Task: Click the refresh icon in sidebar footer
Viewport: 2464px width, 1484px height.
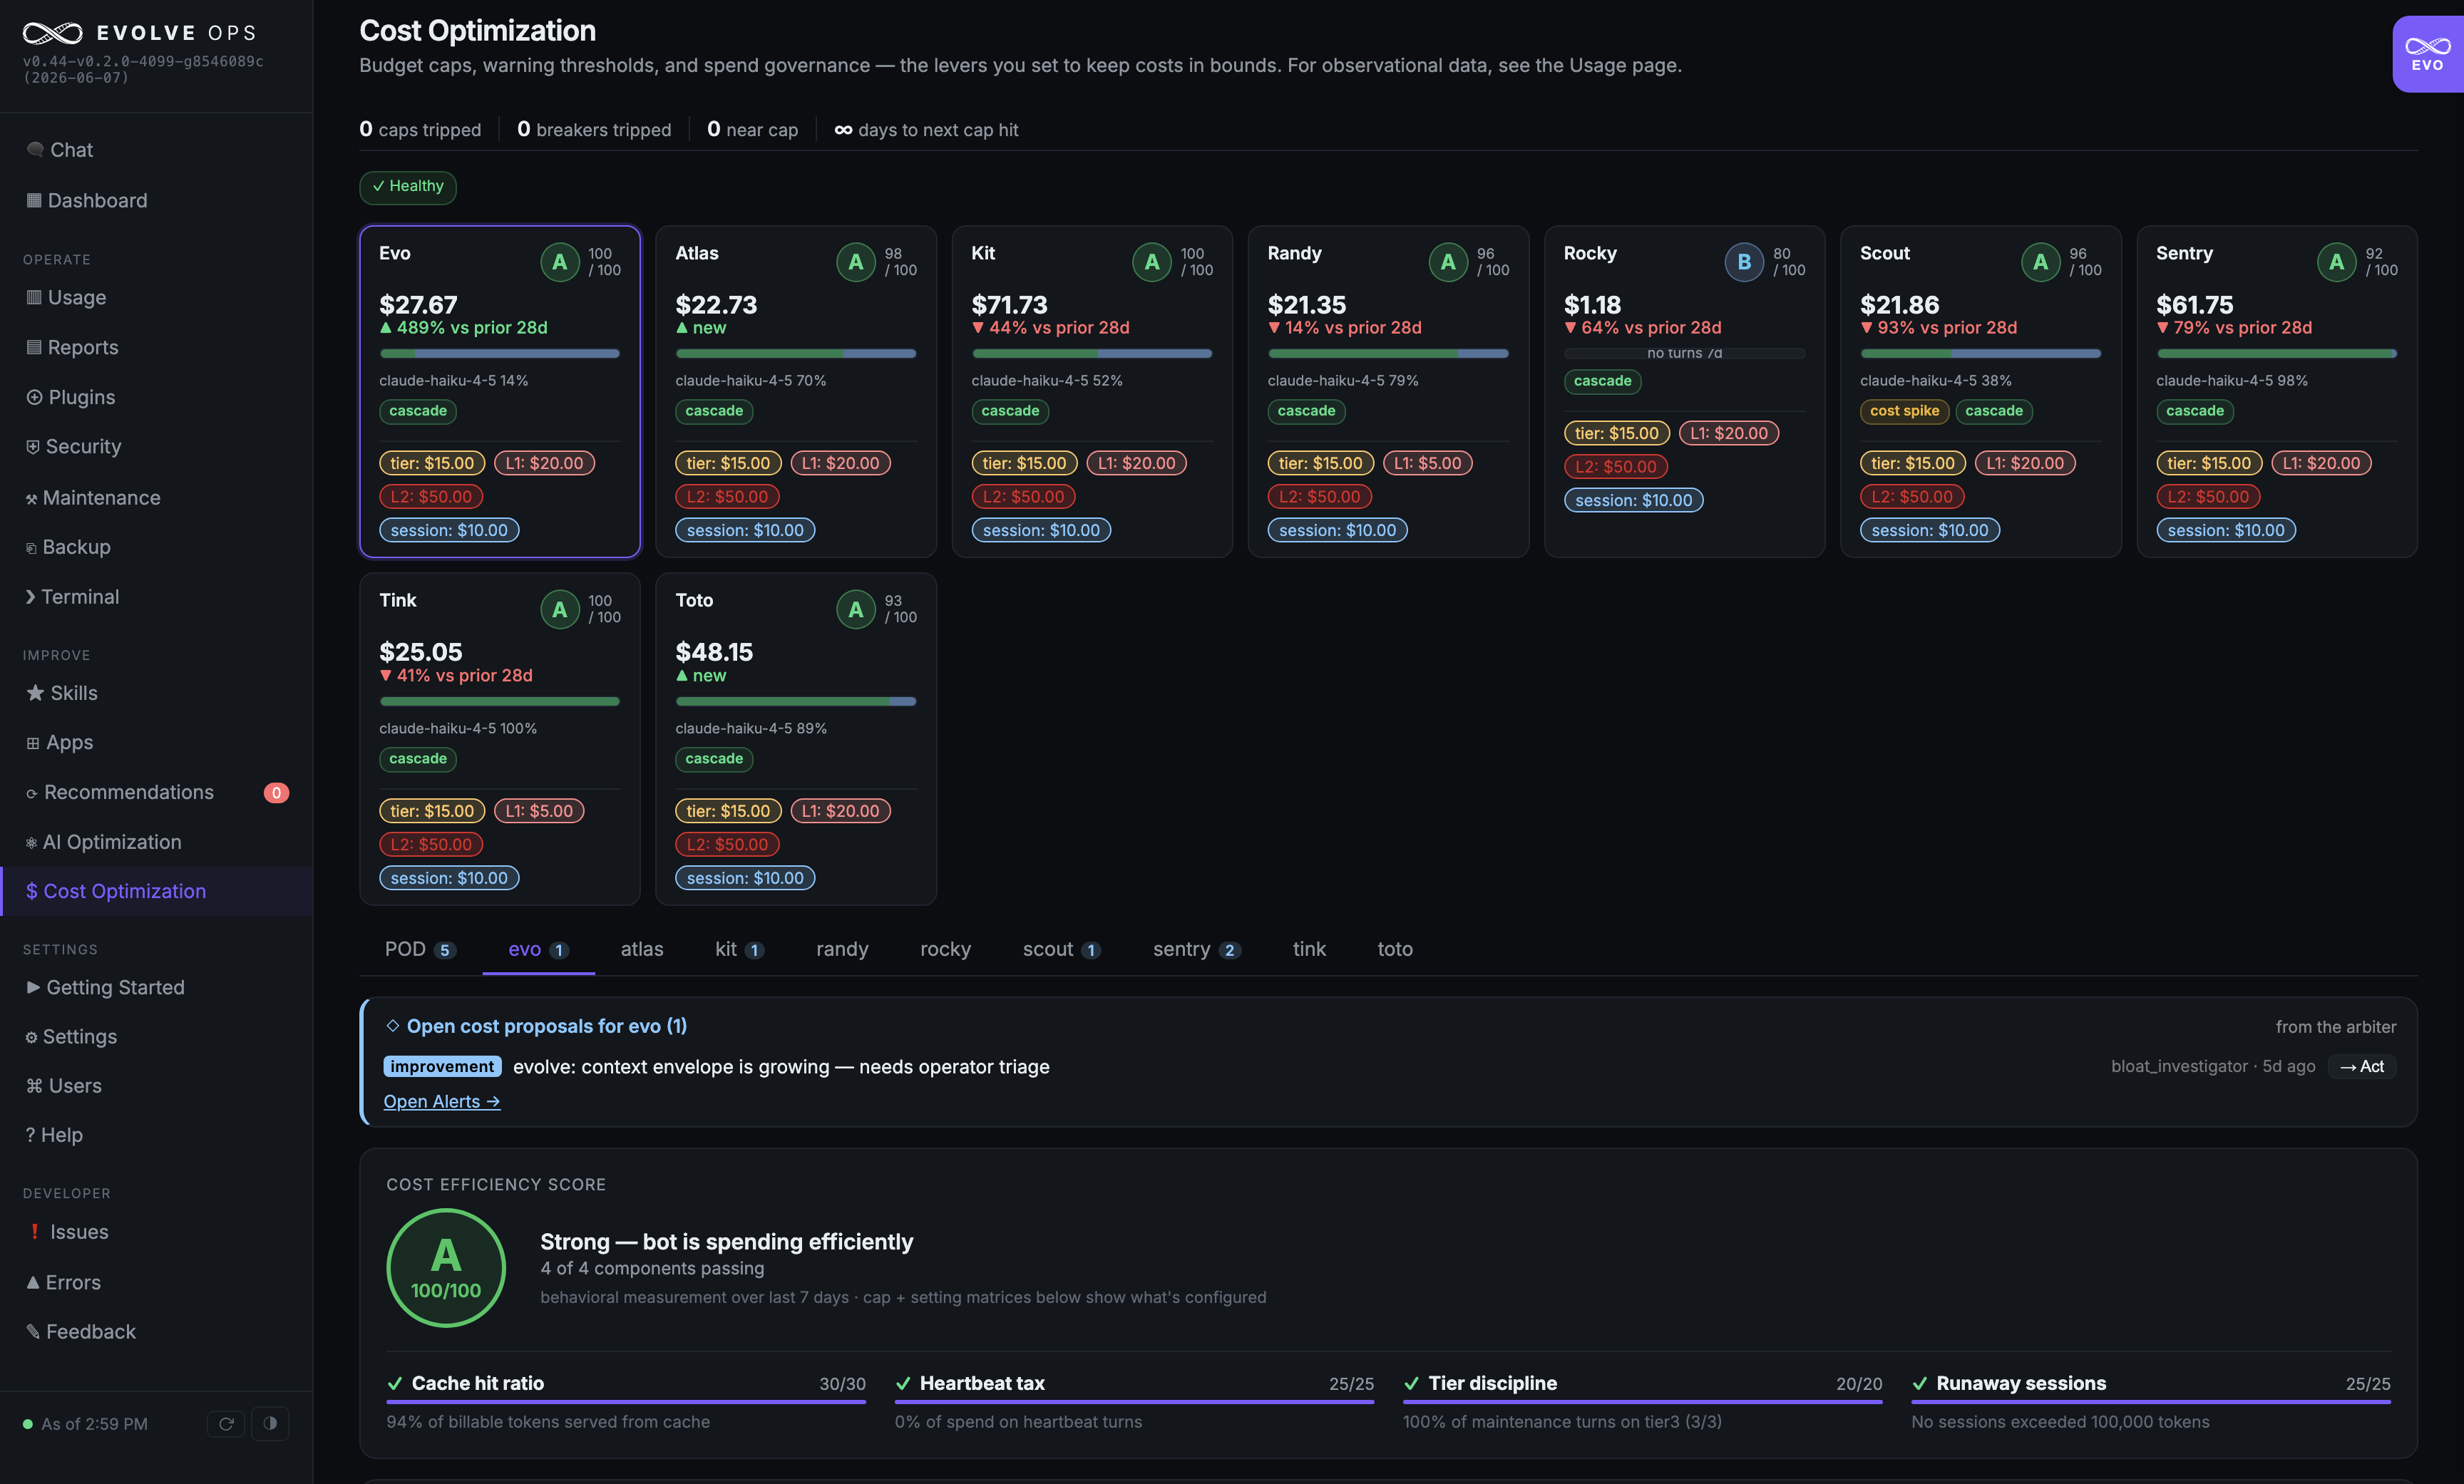Action: (x=226, y=1424)
